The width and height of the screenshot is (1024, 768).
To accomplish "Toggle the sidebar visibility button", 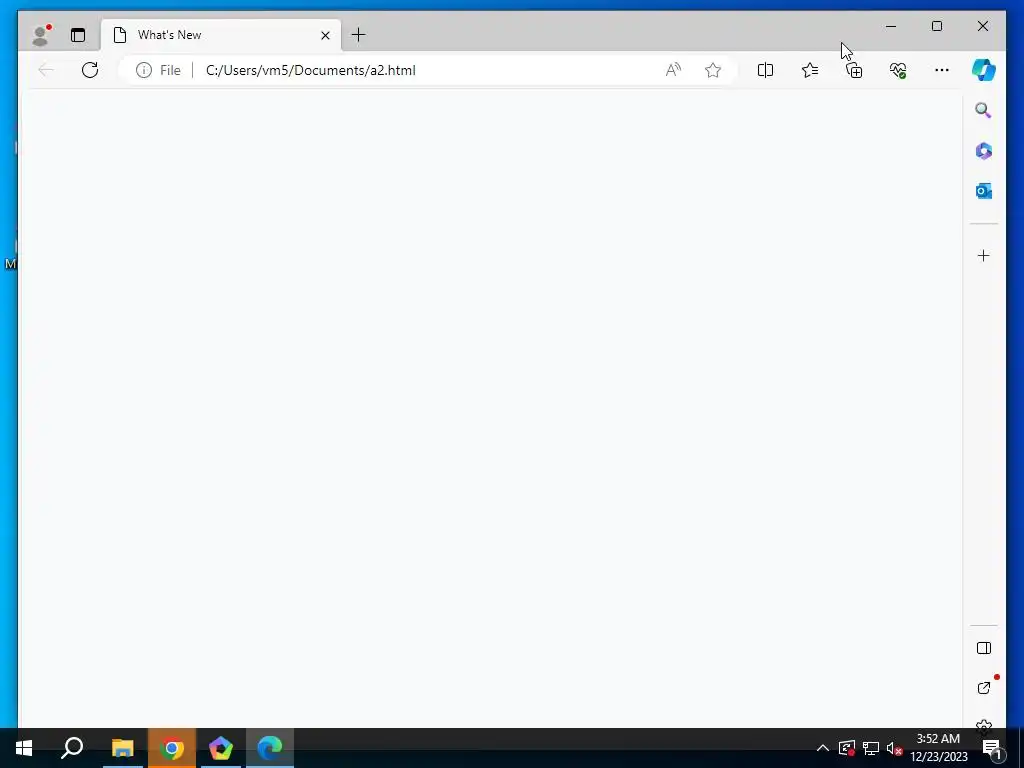I will (x=984, y=648).
